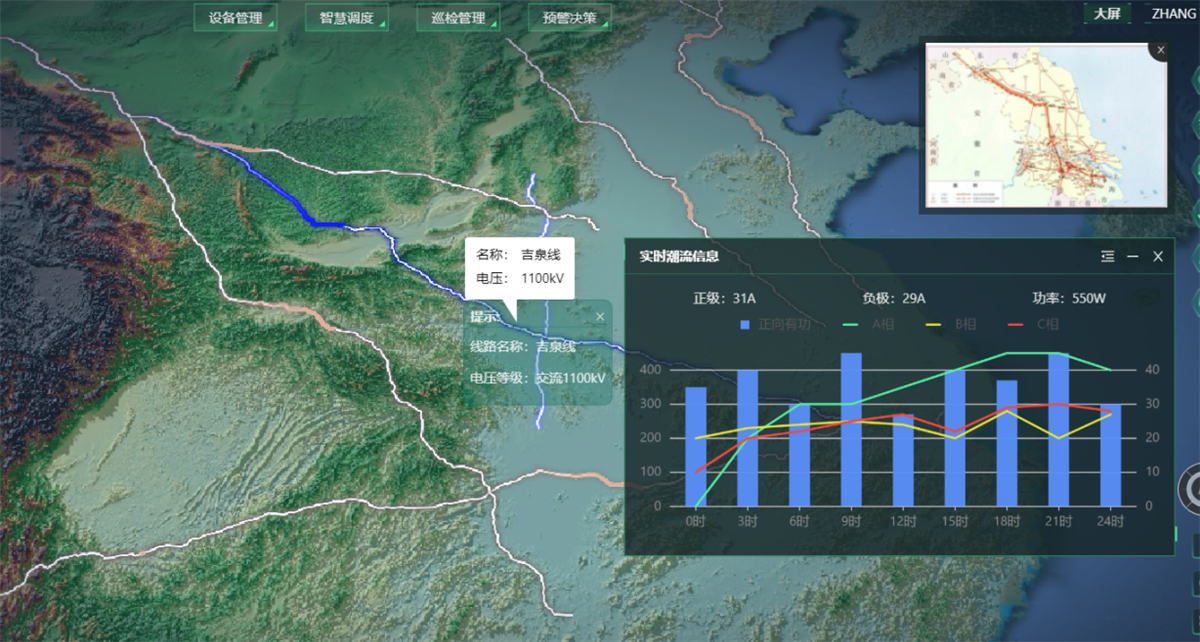
Task: Open the 巡检管理 dropdown
Action: (458, 18)
